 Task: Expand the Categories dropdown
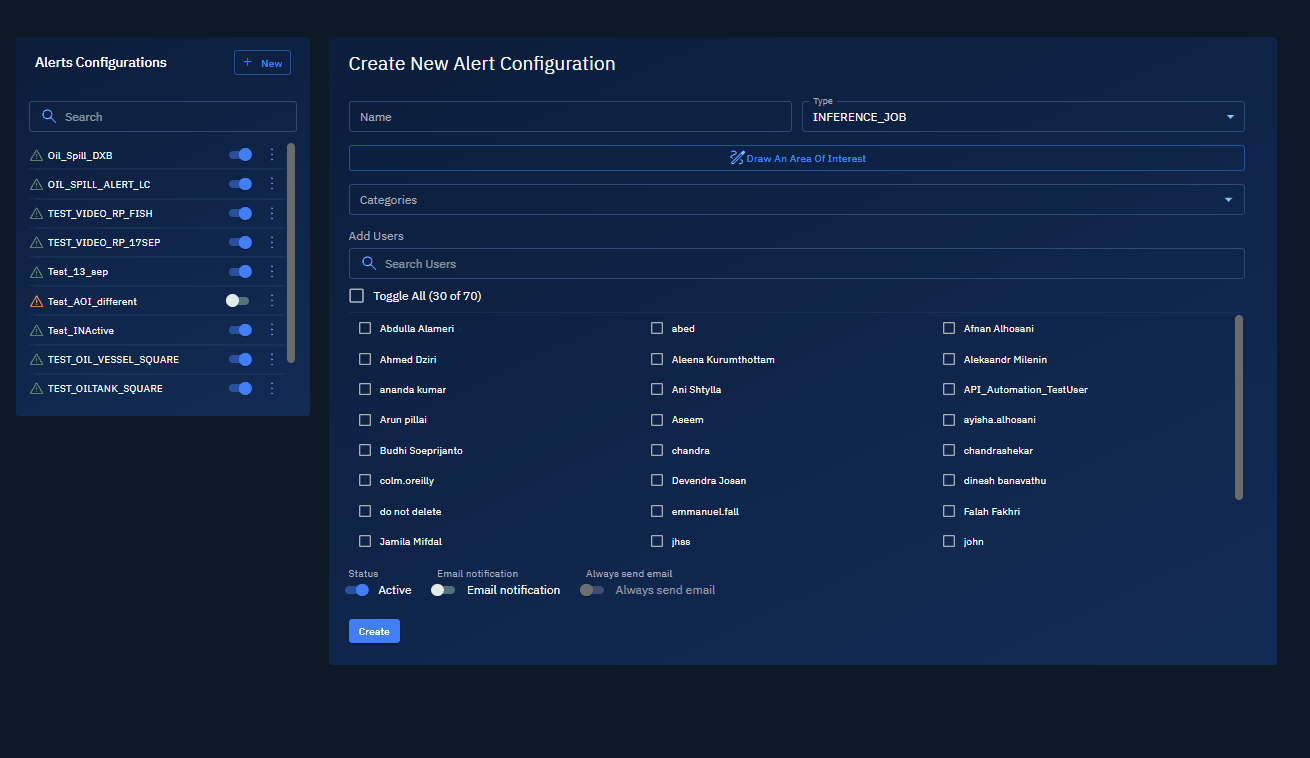tap(796, 200)
